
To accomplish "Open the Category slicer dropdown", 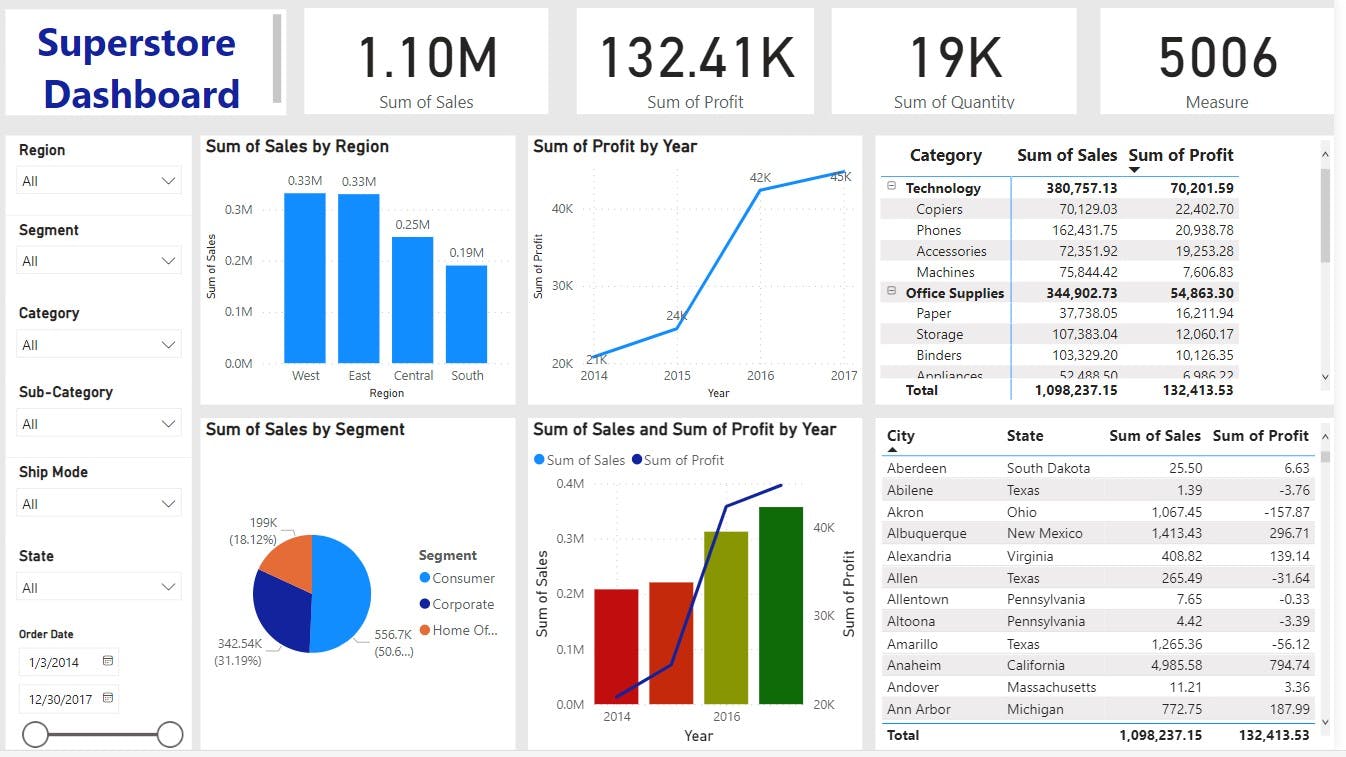I will pyautogui.click(x=100, y=345).
